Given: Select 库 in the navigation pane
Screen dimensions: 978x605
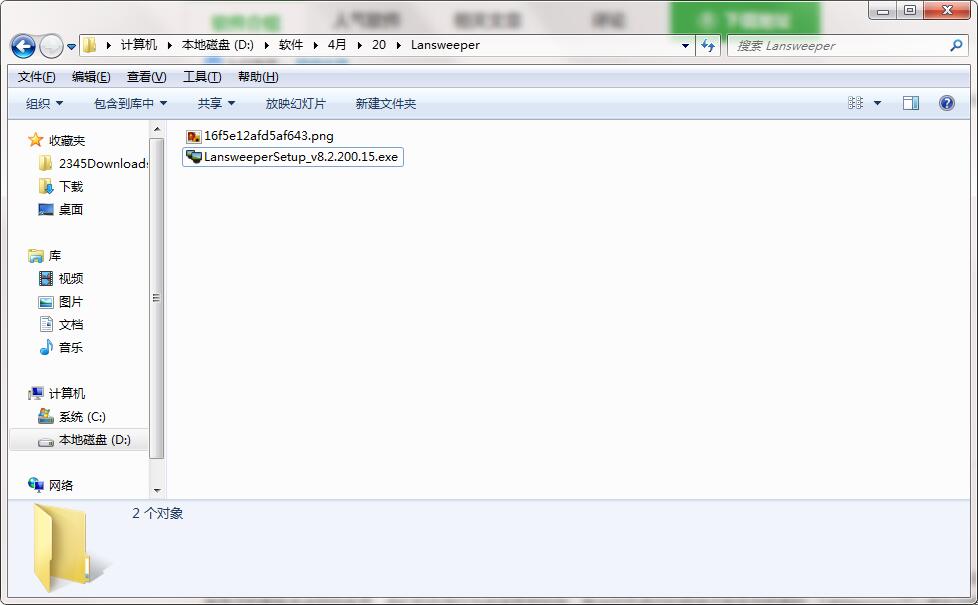Looking at the screenshot, I should click(x=45, y=256).
